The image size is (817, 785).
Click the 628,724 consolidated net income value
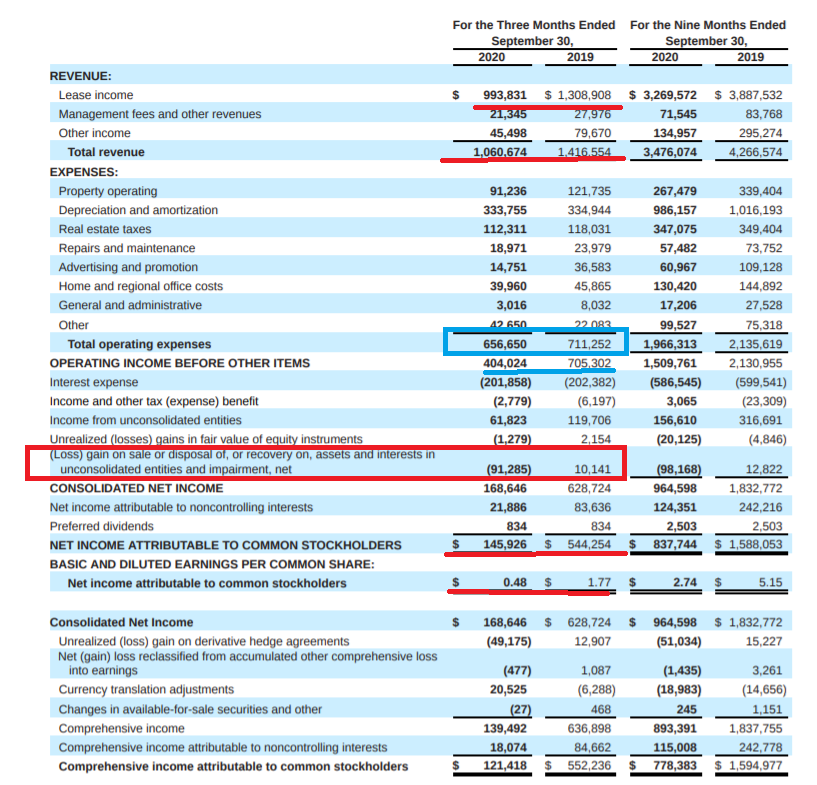click(x=589, y=488)
